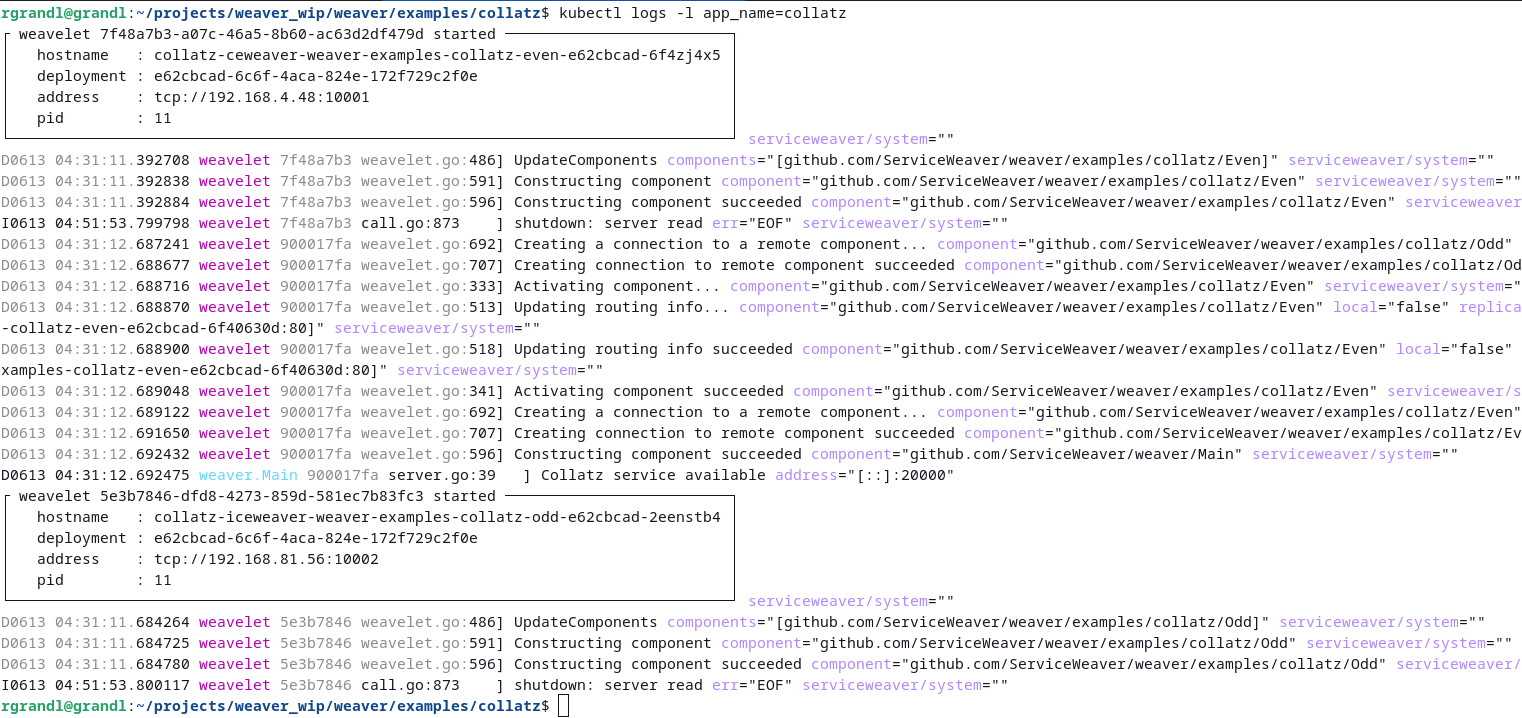Screen dimensions: 1522x718
Task: Click "weavelet.go:486" on the 7f48a7b3 line
Action: tap(428, 160)
